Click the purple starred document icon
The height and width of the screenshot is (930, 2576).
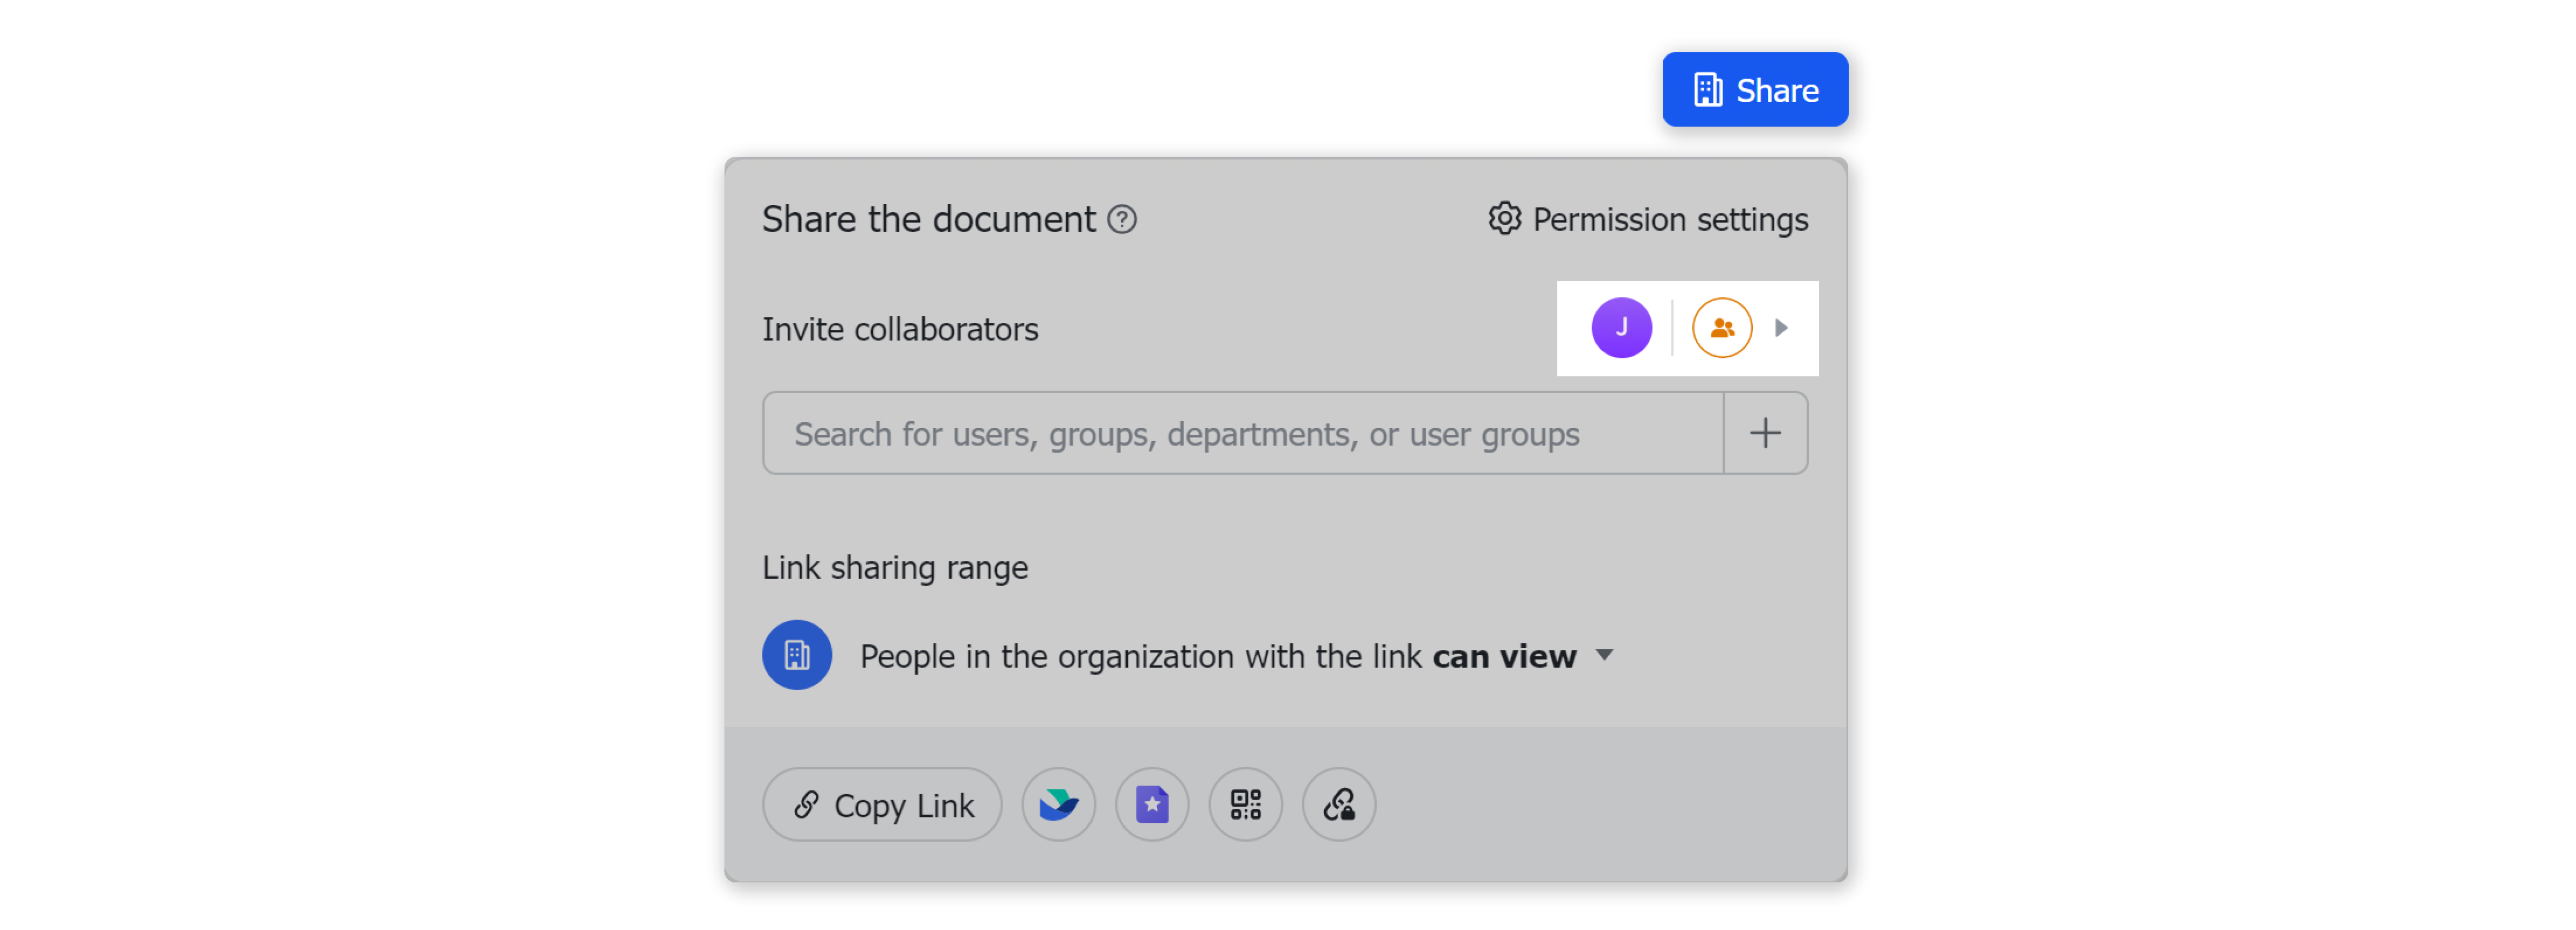[1152, 804]
